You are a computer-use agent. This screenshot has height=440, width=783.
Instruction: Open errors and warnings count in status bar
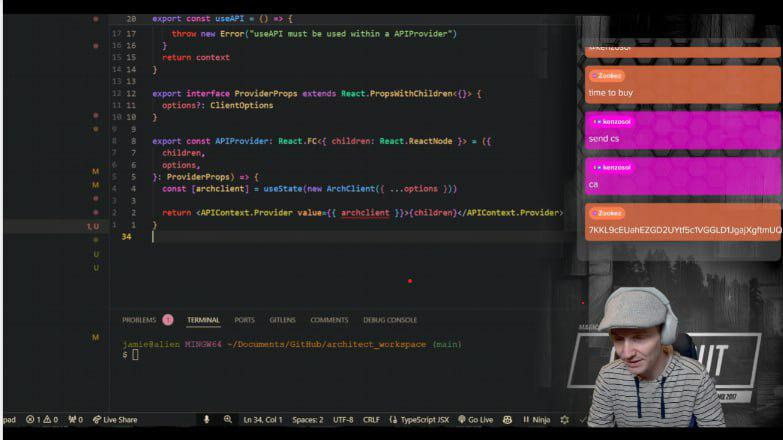(42, 420)
